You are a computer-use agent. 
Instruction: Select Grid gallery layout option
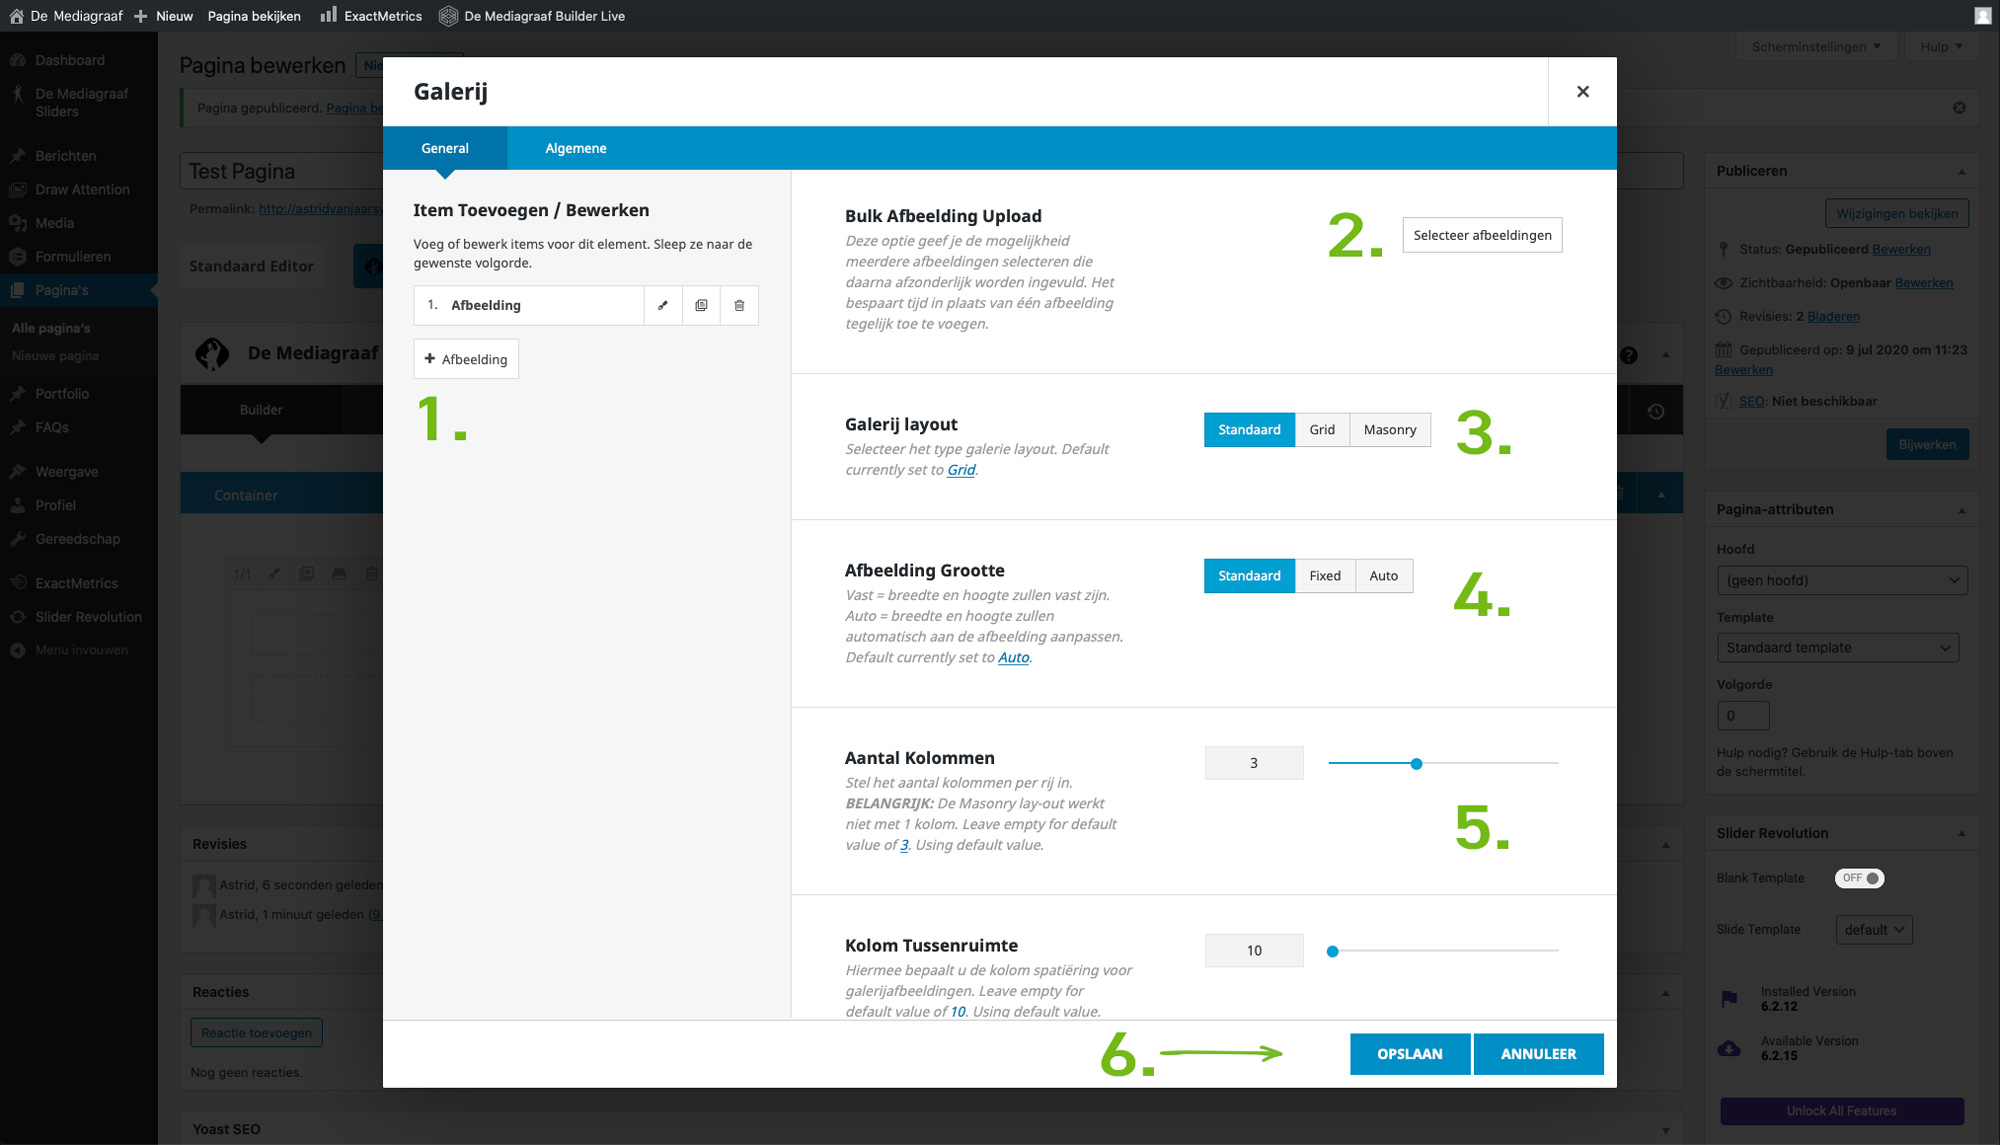(x=1321, y=429)
